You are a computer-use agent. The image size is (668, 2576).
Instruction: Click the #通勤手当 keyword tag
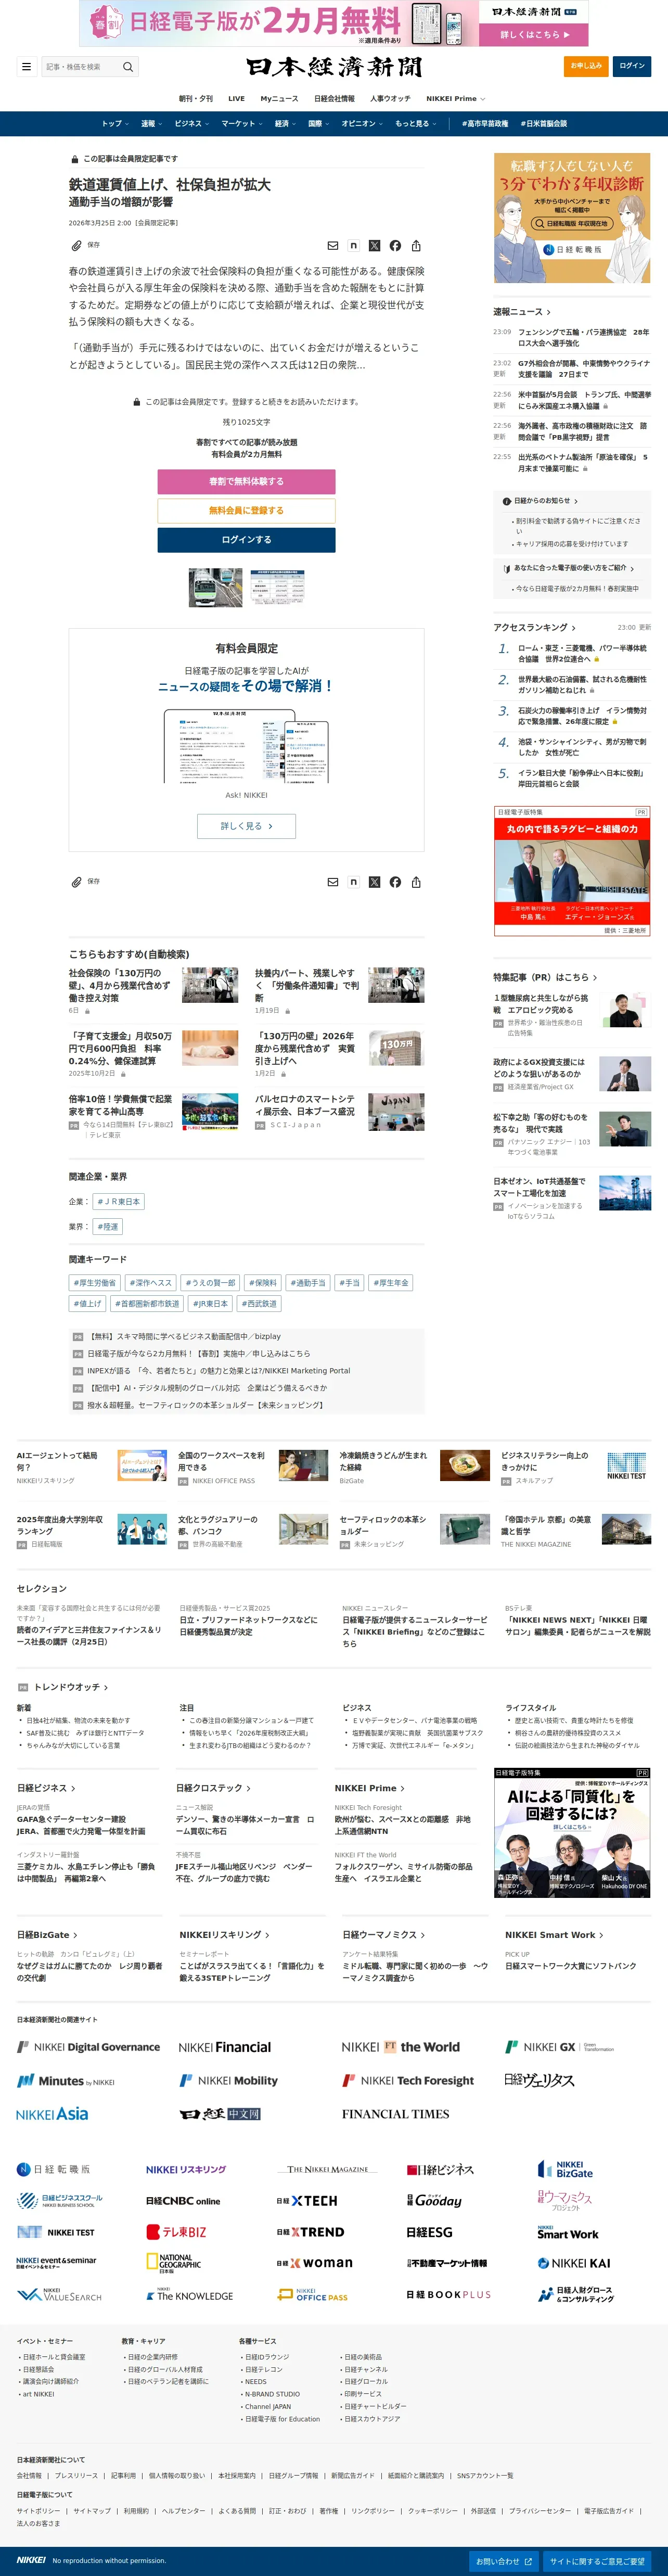(x=308, y=1283)
